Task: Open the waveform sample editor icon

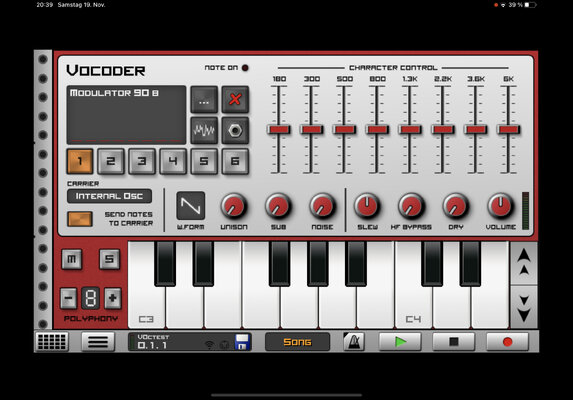Action: [204, 130]
